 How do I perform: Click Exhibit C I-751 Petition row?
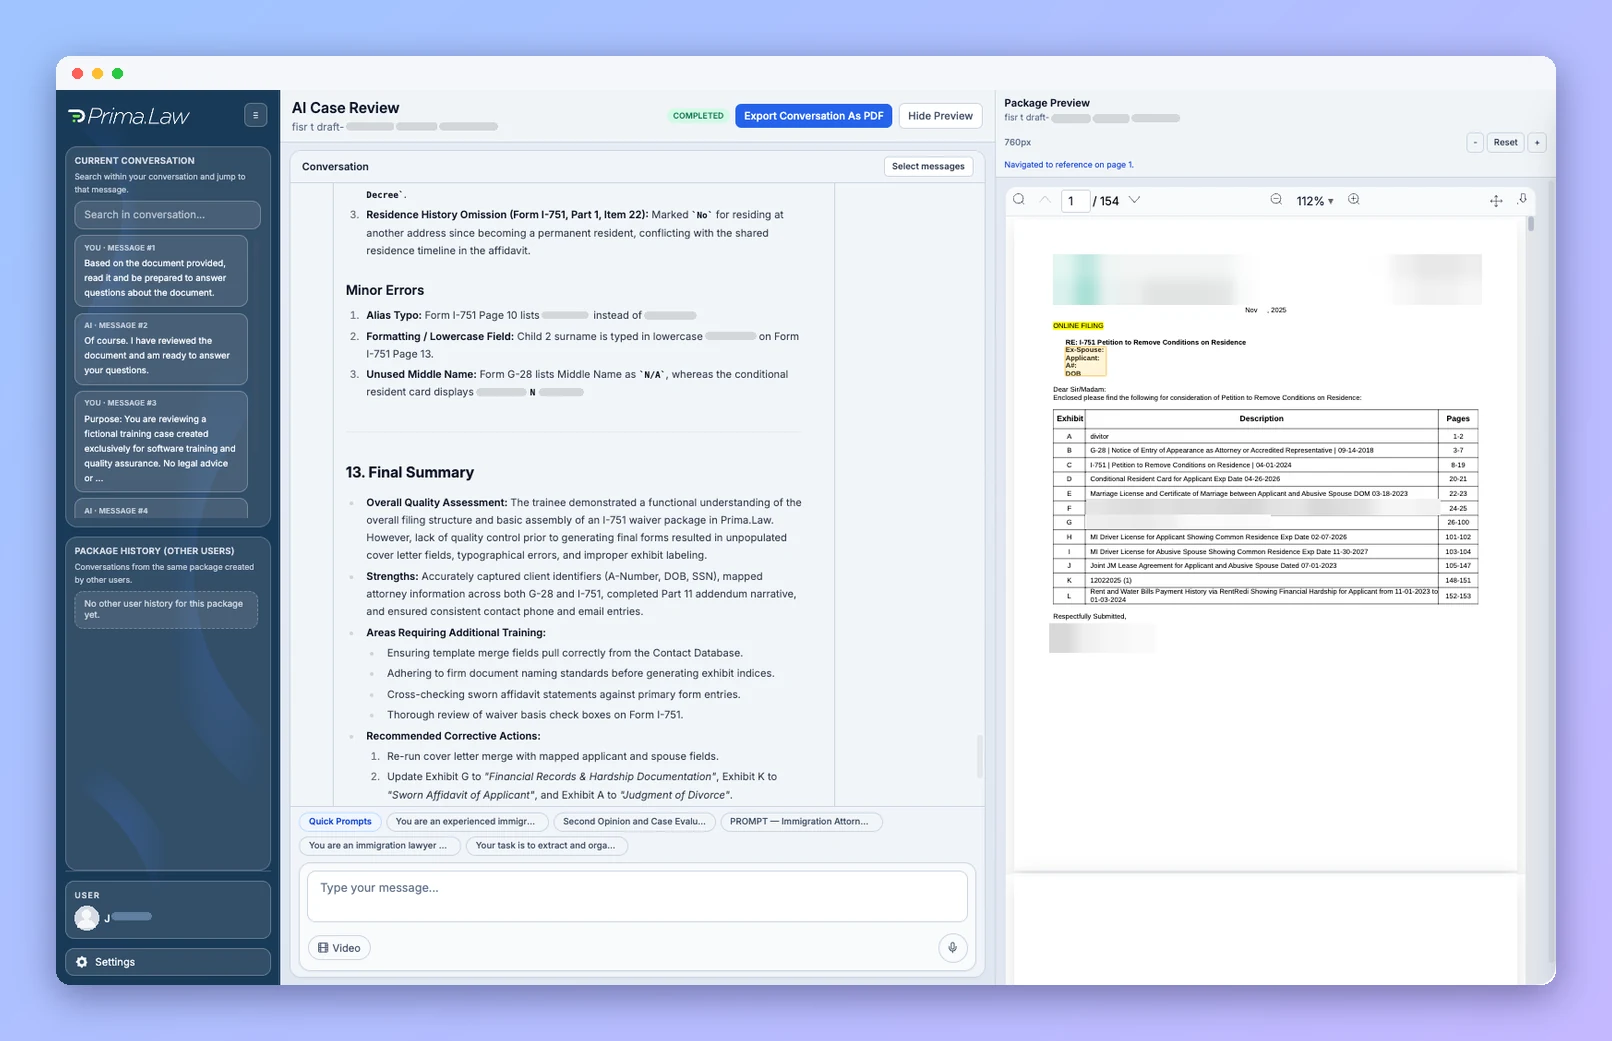(1265, 465)
